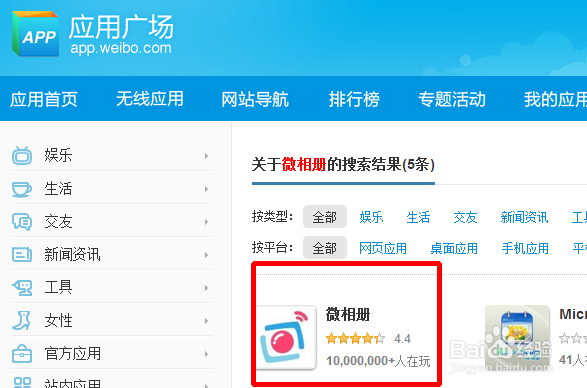The height and width of the screenshot is (388, 587).
Task: Open the 应用广场 app.weibo.com title link
Action: (121, 35)
